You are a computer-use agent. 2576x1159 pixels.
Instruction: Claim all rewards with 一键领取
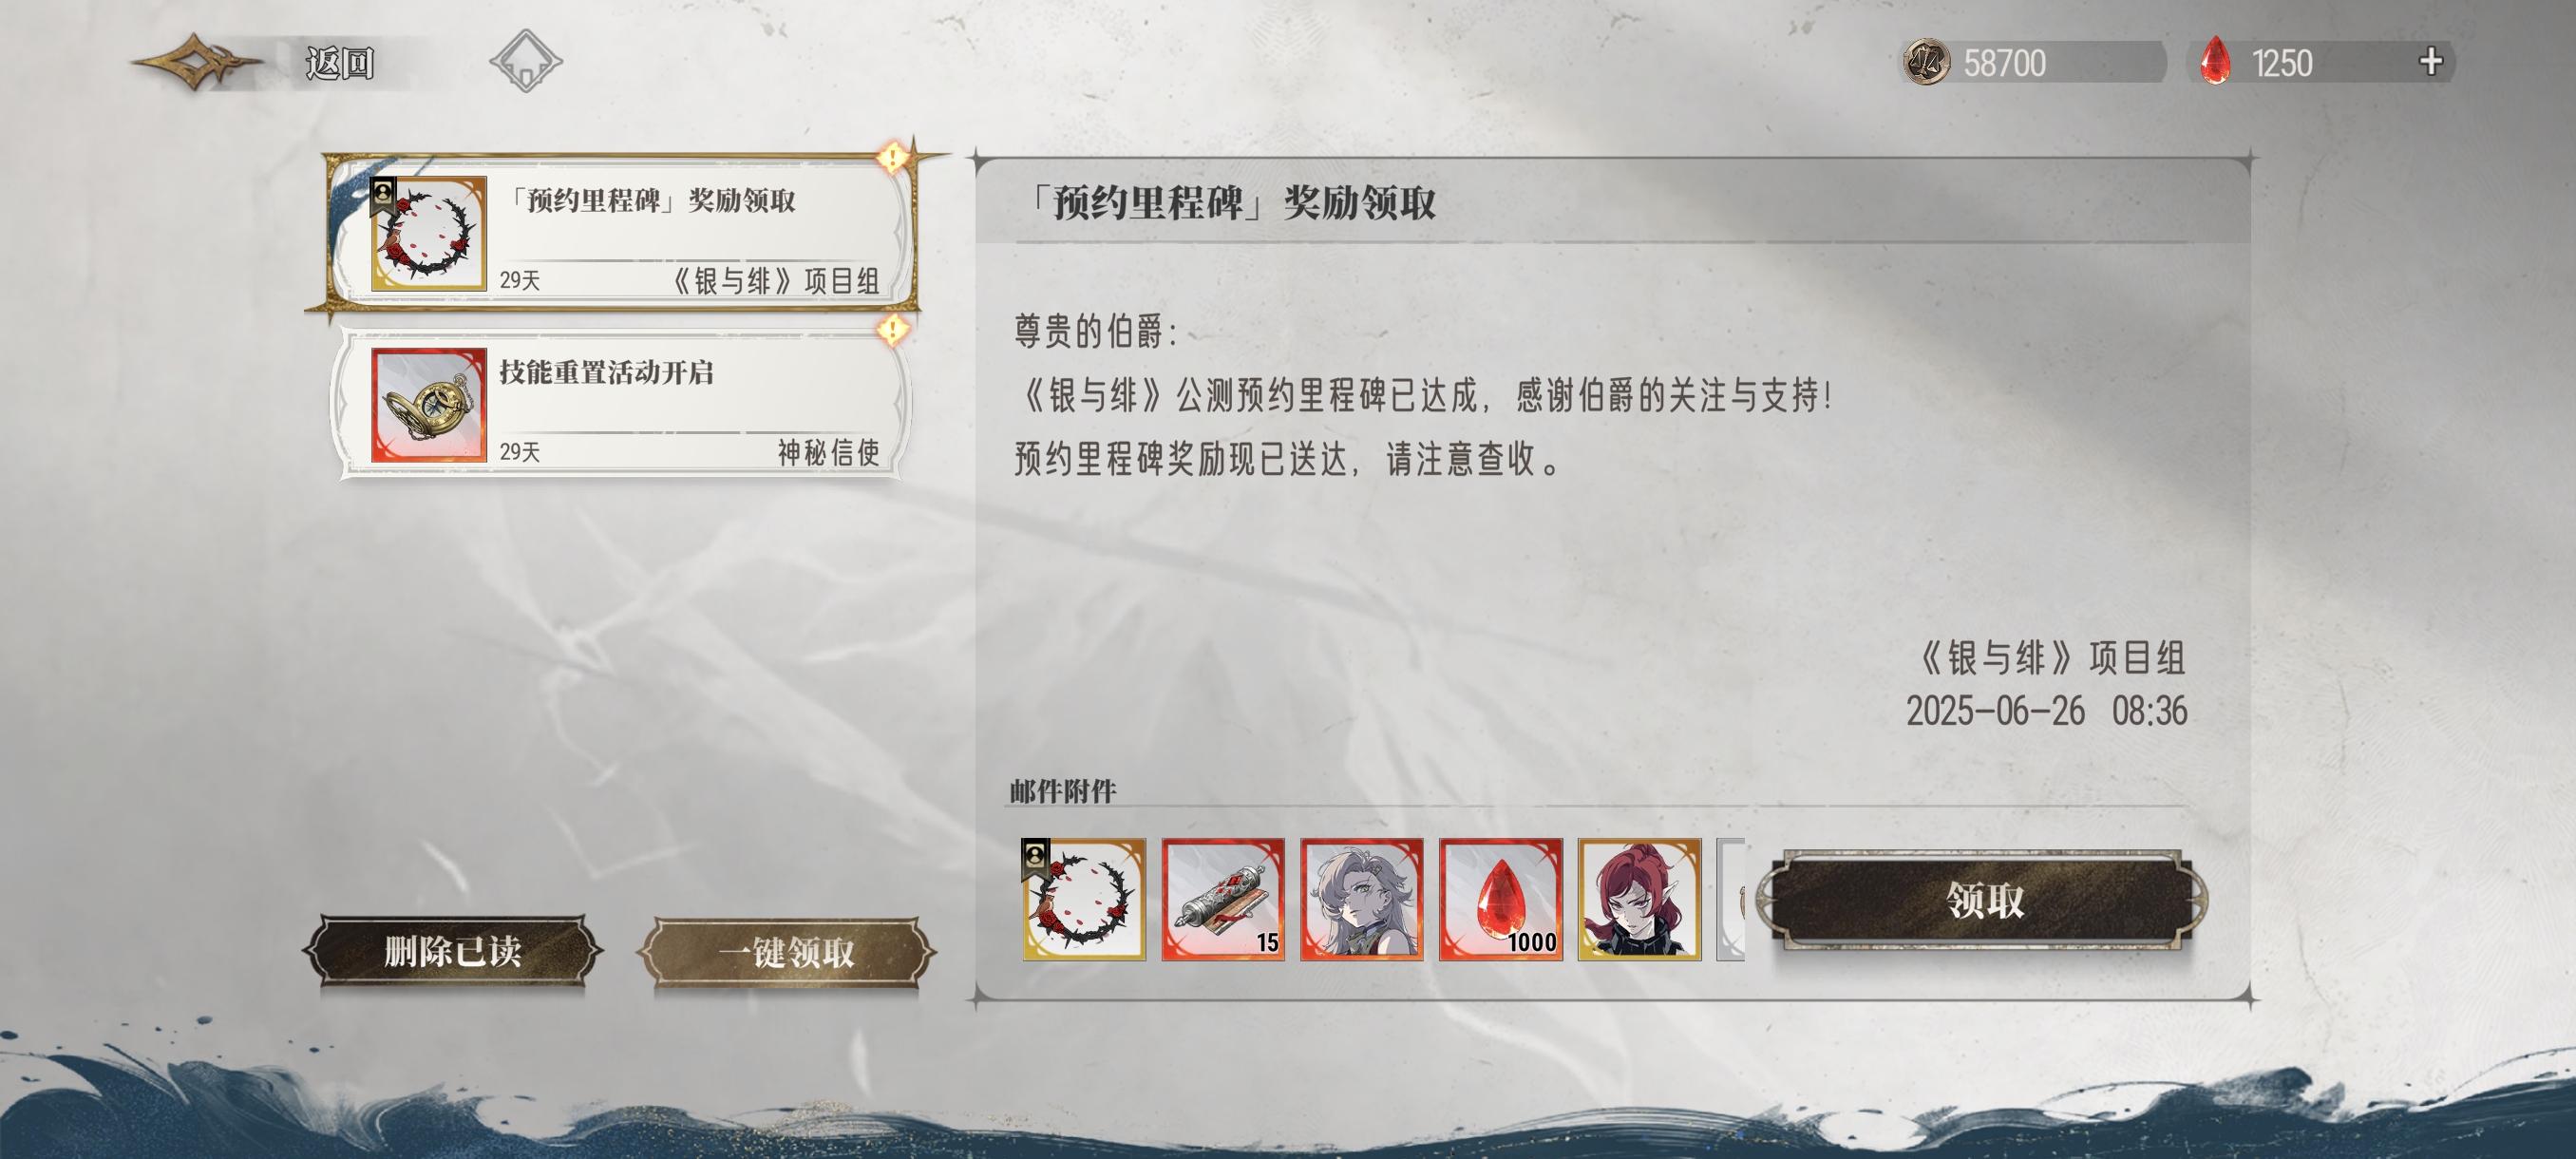coord(786,951)
